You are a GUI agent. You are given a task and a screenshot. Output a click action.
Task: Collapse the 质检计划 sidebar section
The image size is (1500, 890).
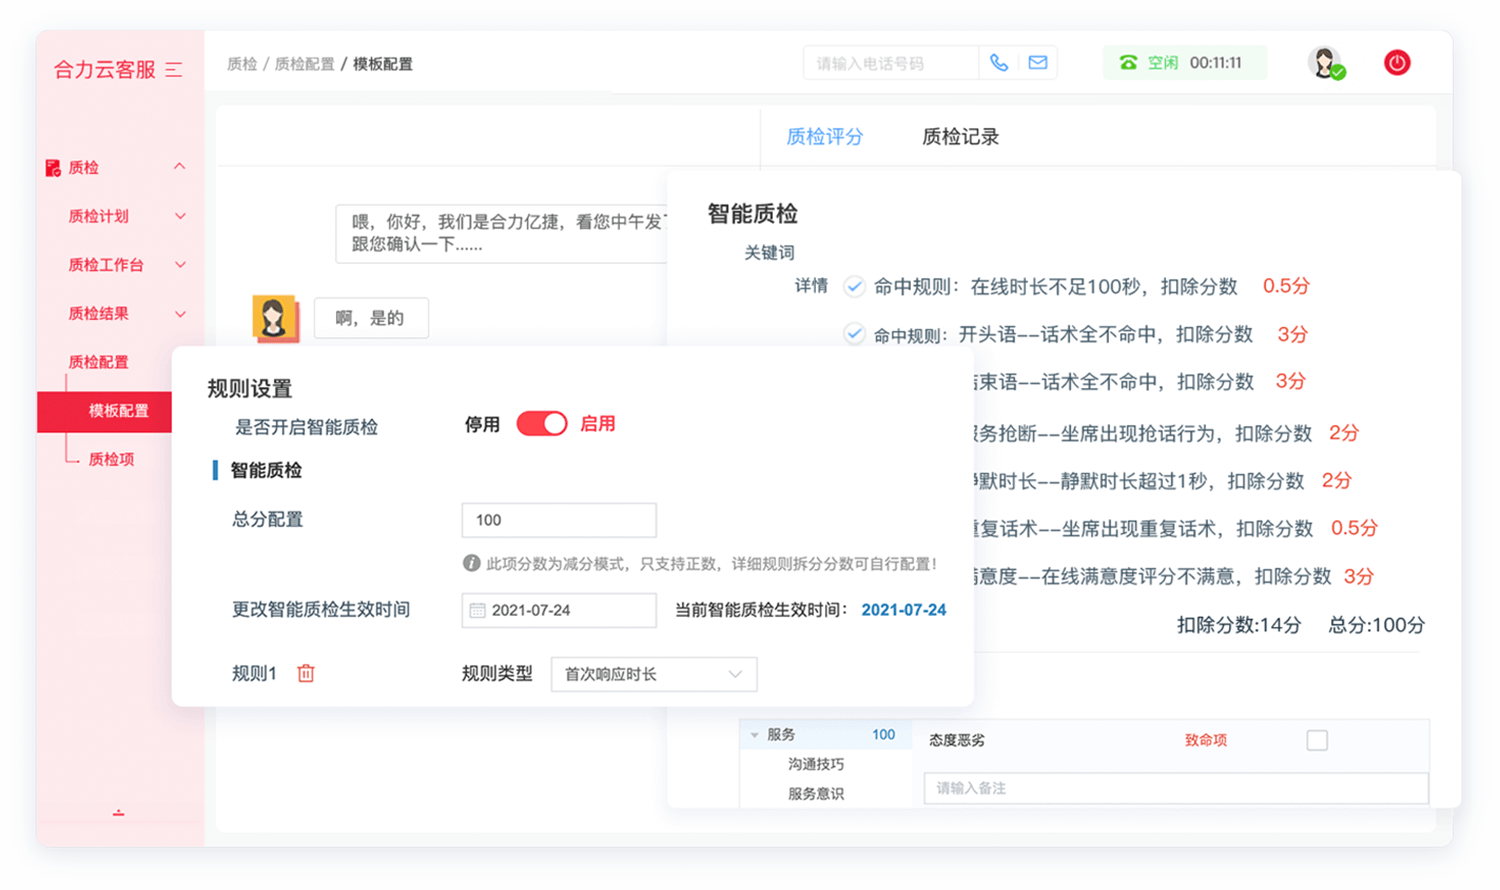[180, 216]
